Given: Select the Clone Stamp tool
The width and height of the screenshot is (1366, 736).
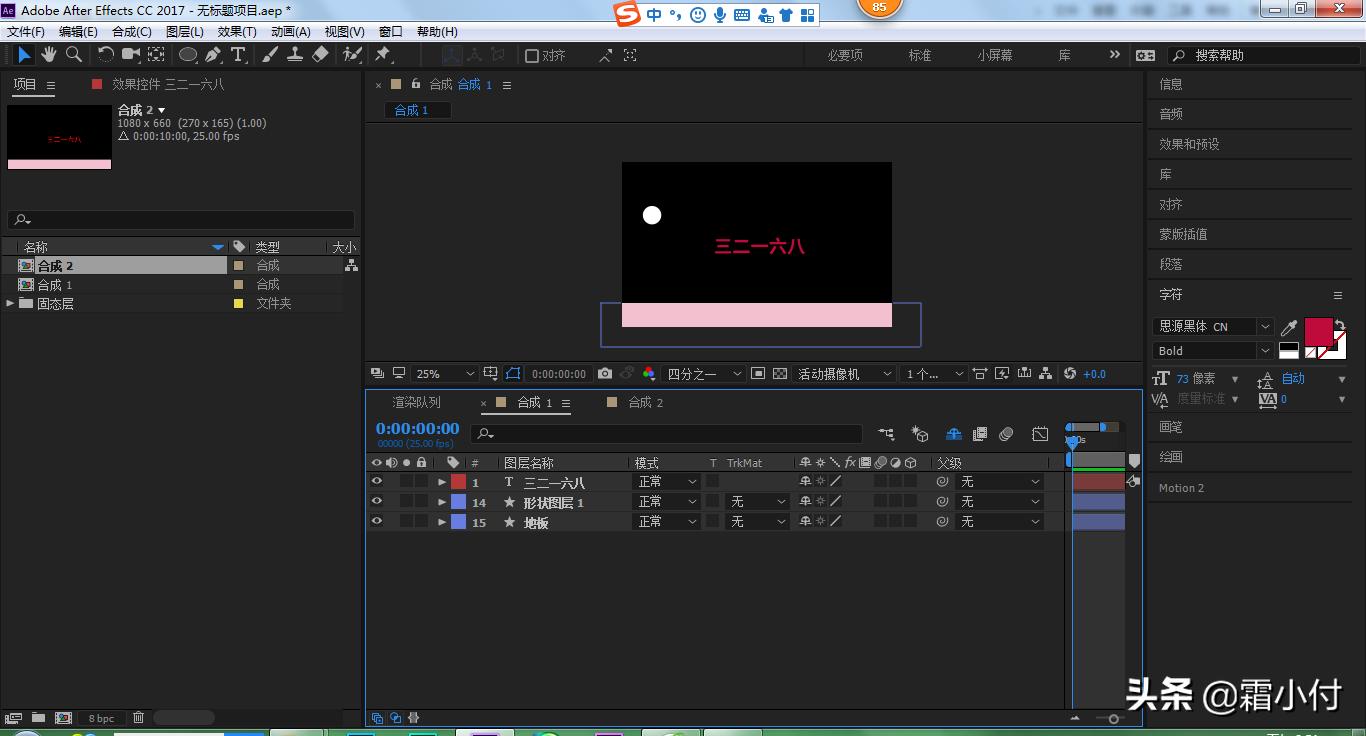Looking at the screenshot, I should click(x=295, y=55).
